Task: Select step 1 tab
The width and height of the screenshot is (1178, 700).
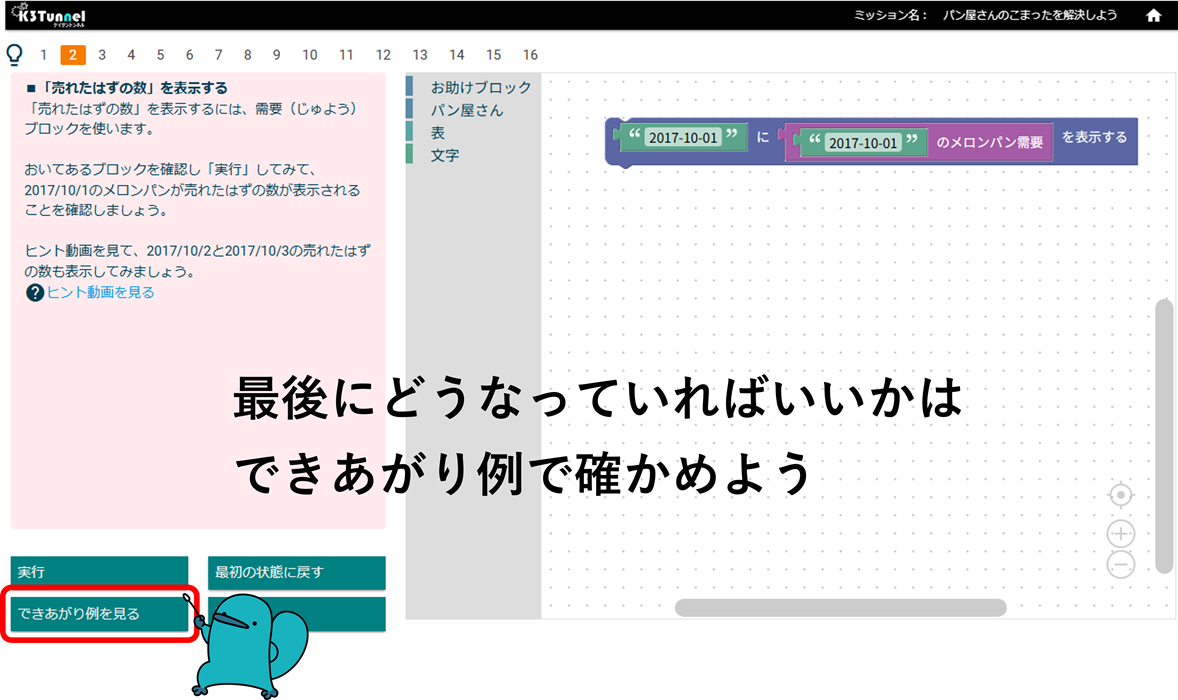Action: tap(44, 55)
